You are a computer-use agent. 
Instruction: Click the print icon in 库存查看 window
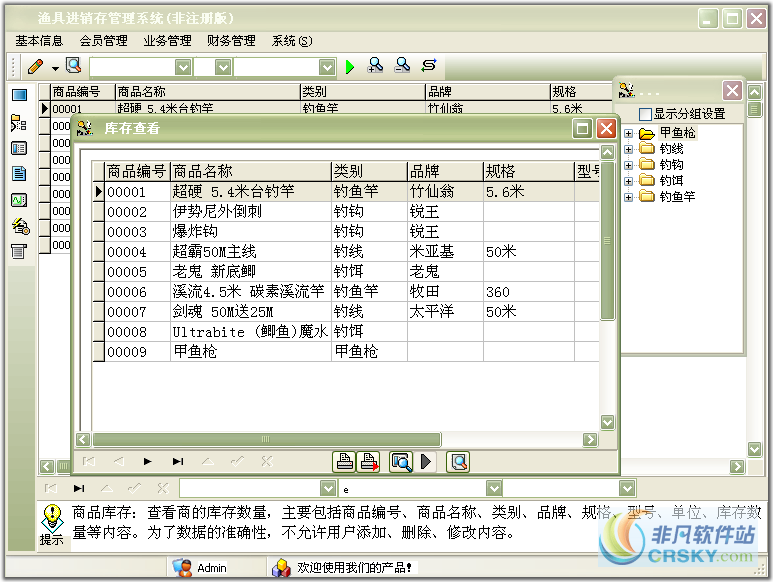pos(344,462)
